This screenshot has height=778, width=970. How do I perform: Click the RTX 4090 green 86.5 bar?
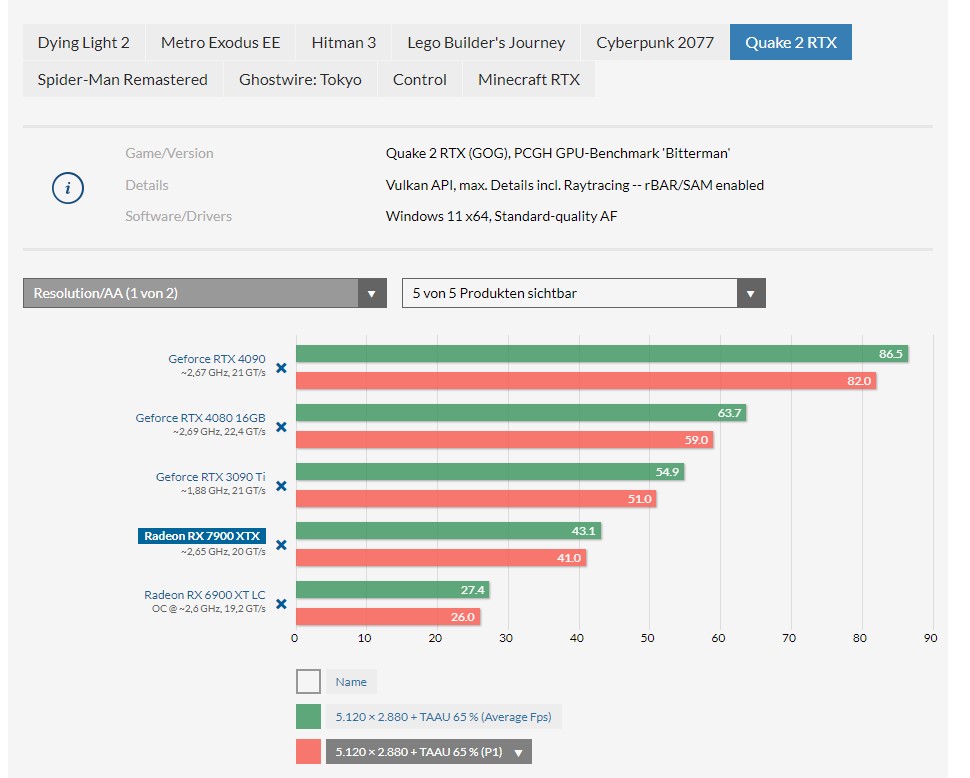coord(602,354)
